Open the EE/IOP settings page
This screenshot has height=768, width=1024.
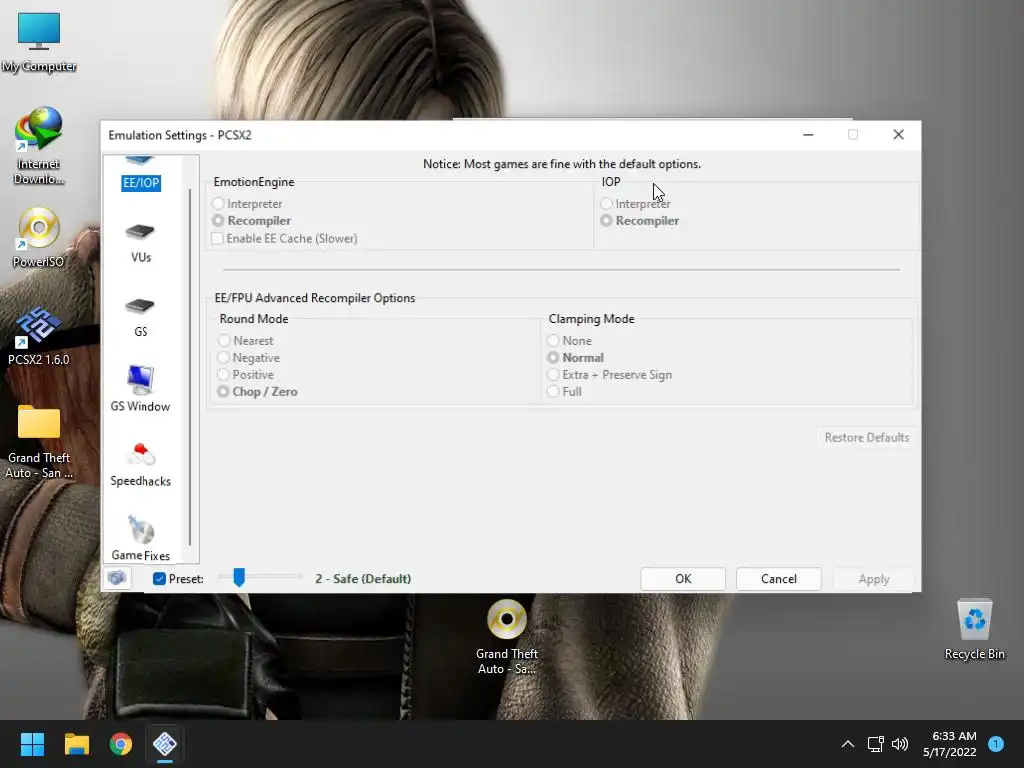pos(140,174)
